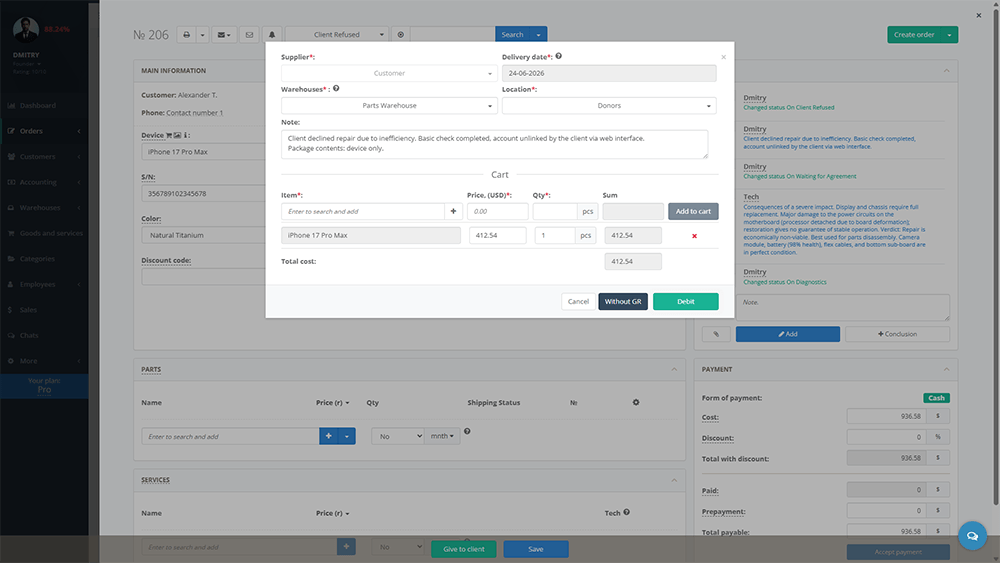
Task: Open the Parts Warehouse dropdown
Action: pyautogui.click(x=389, y=106)
